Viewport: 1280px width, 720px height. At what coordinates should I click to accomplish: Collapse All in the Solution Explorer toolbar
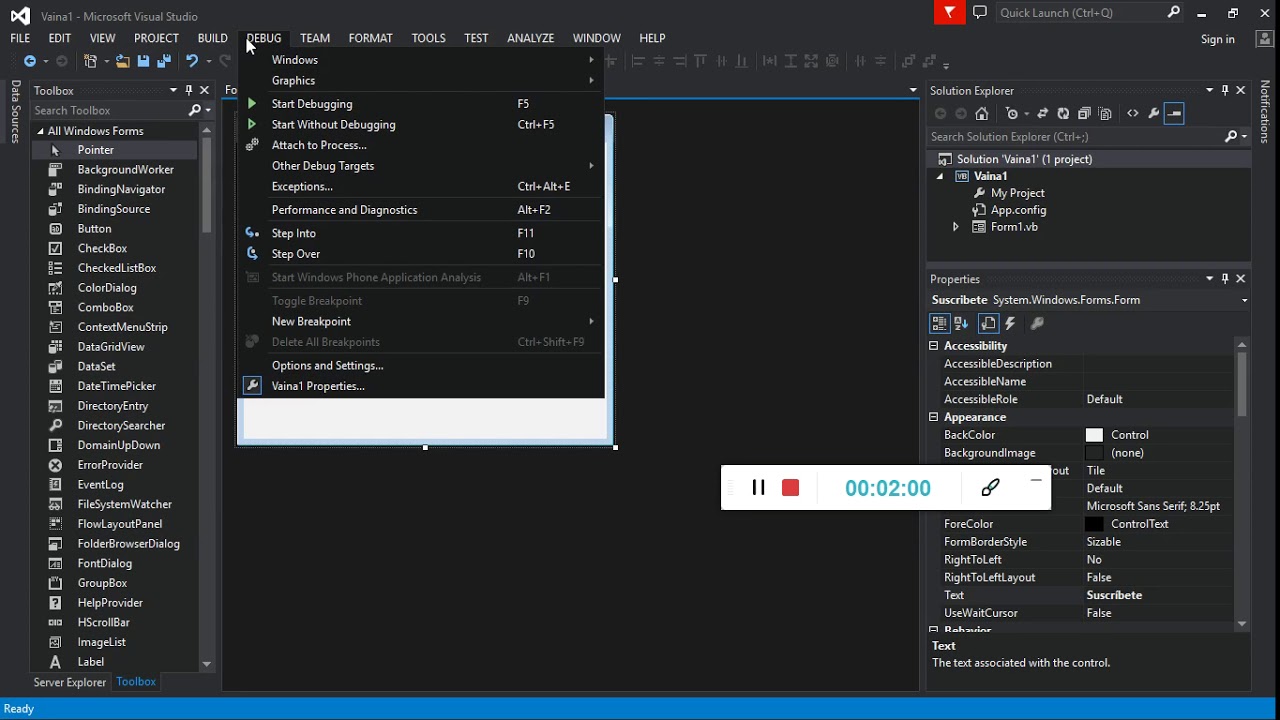1084,114
